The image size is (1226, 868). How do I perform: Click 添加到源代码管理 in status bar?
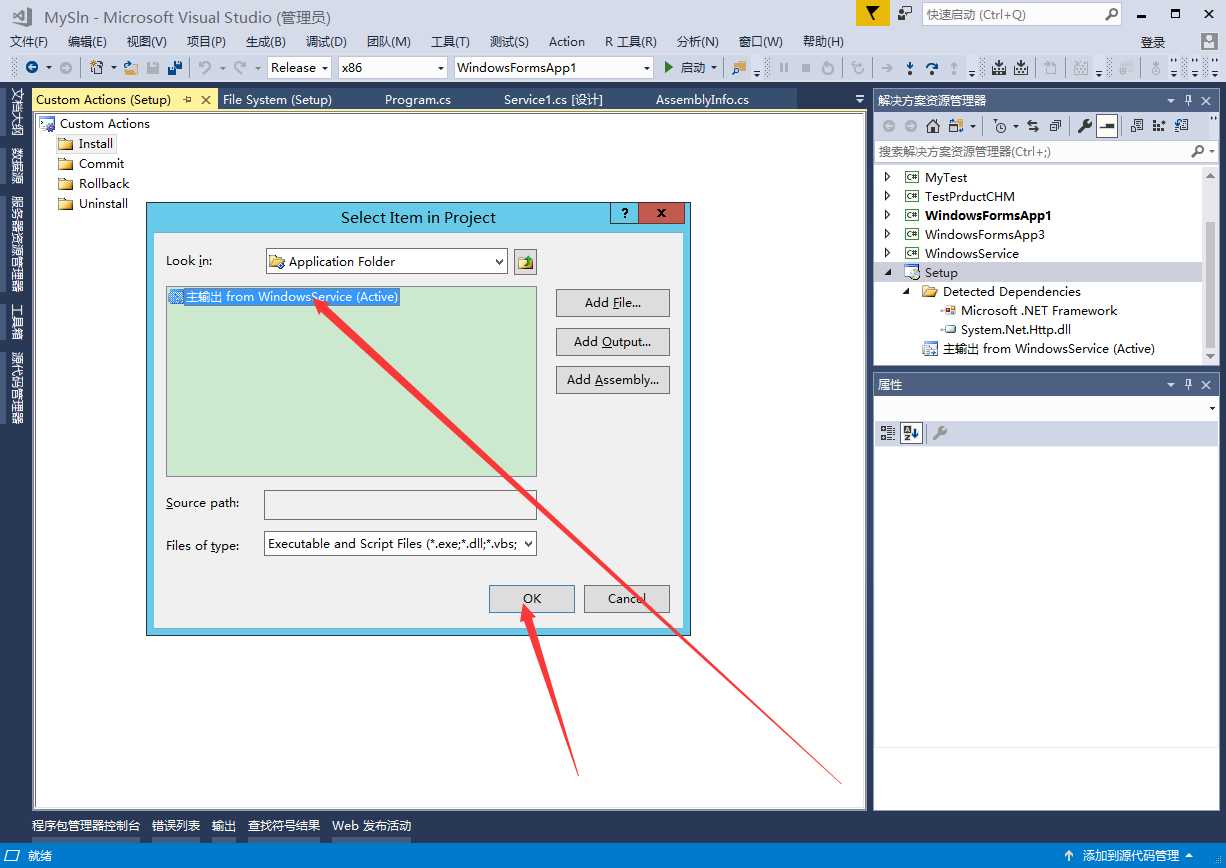1131,856
